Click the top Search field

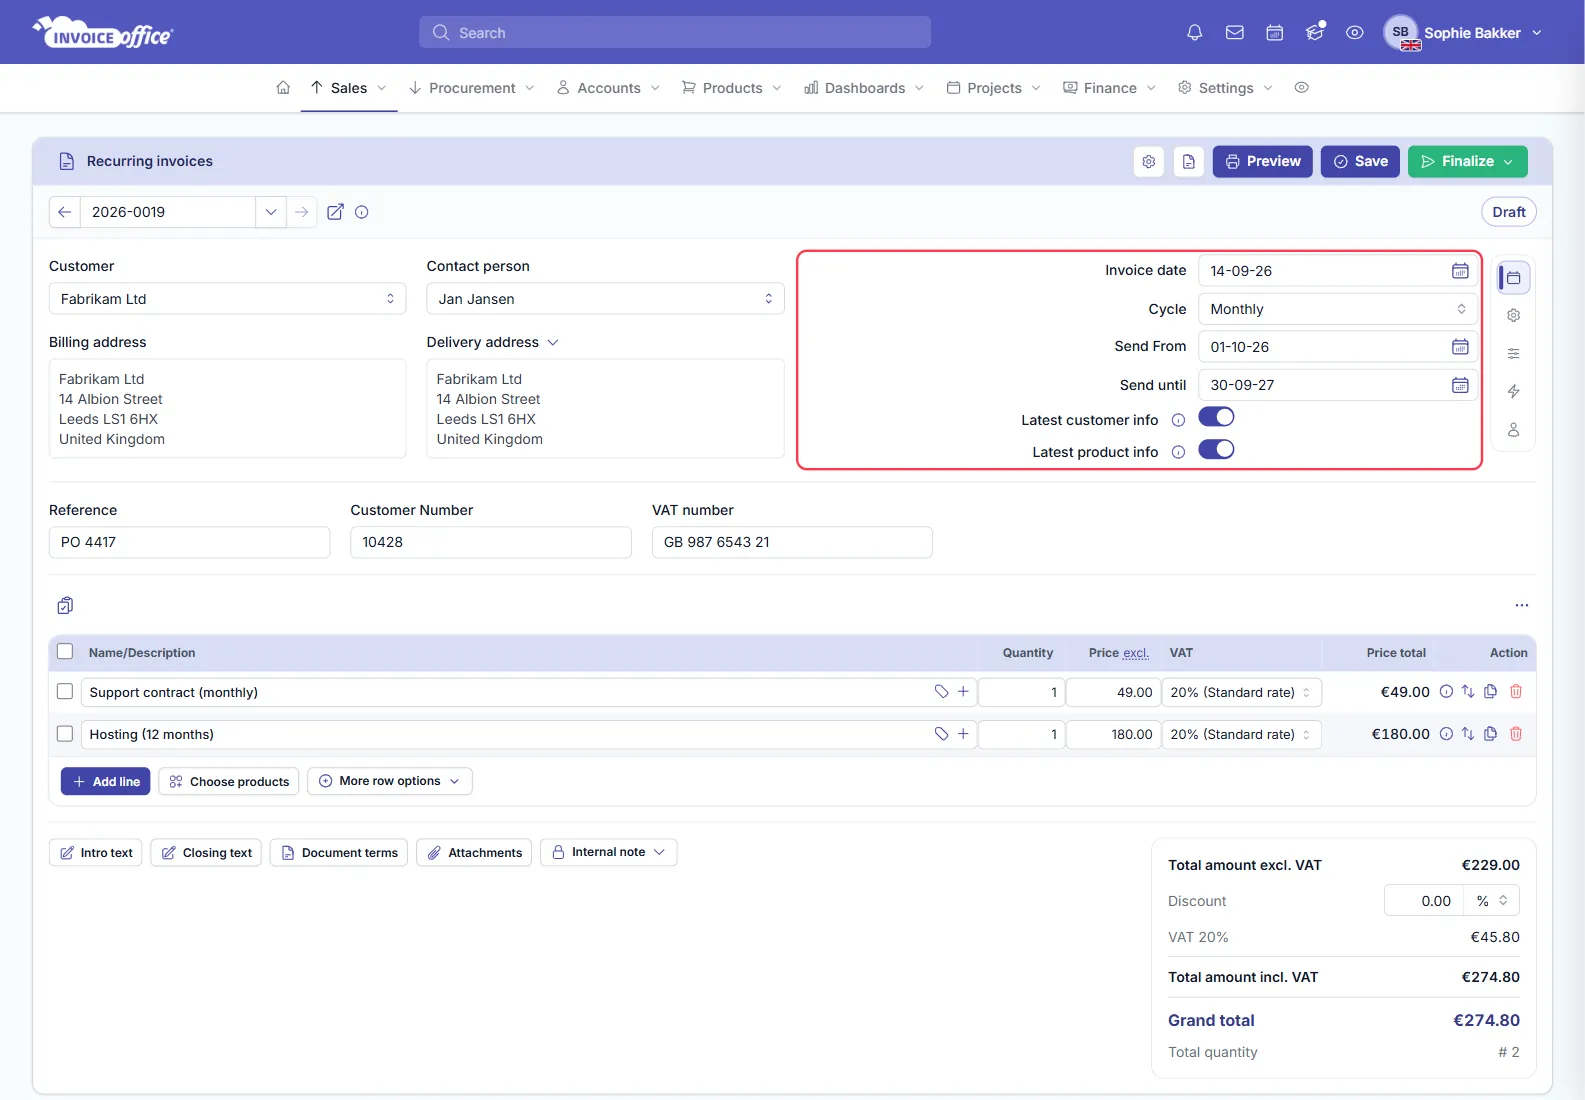coord(675,32)
